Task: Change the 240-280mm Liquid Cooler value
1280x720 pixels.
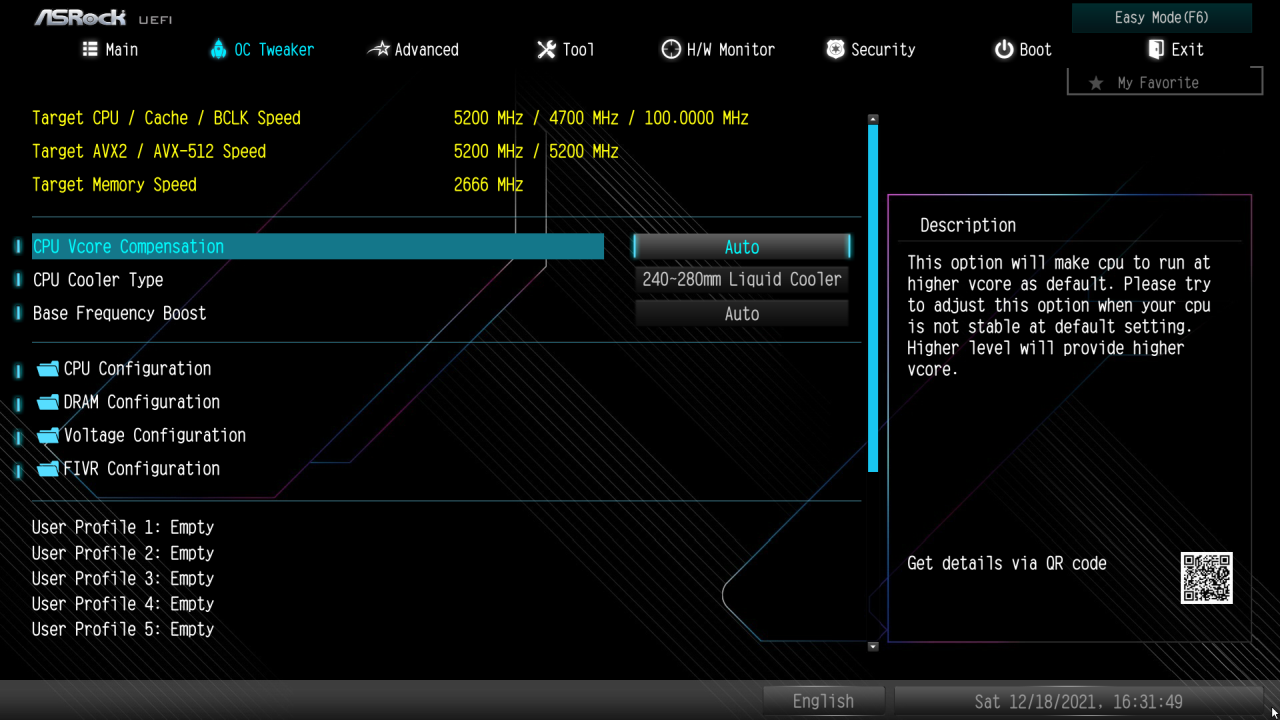Action: click(x=742, y=280)
